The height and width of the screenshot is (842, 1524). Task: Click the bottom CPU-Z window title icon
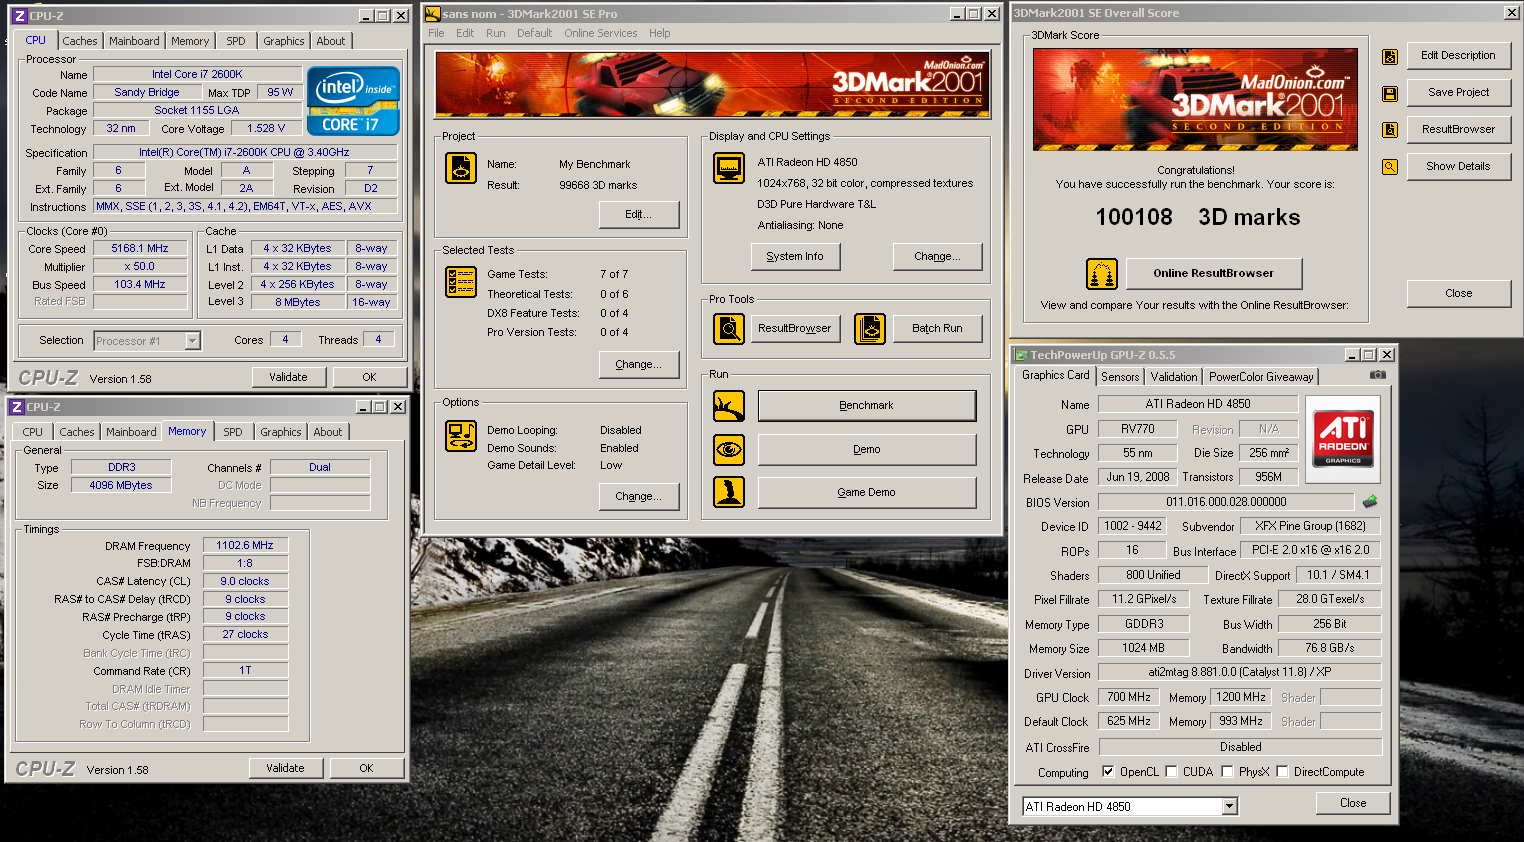pyautogui.click(x=17, y=407)
